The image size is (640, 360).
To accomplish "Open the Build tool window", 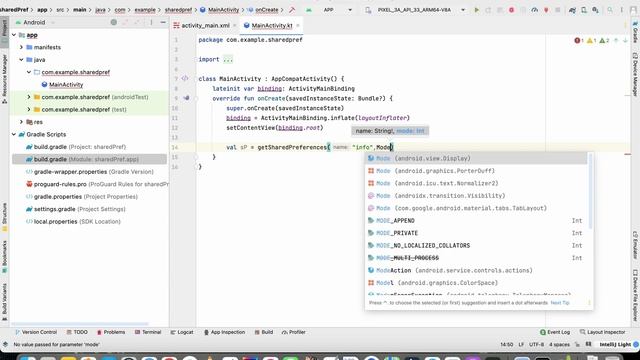I will (264, 332).
